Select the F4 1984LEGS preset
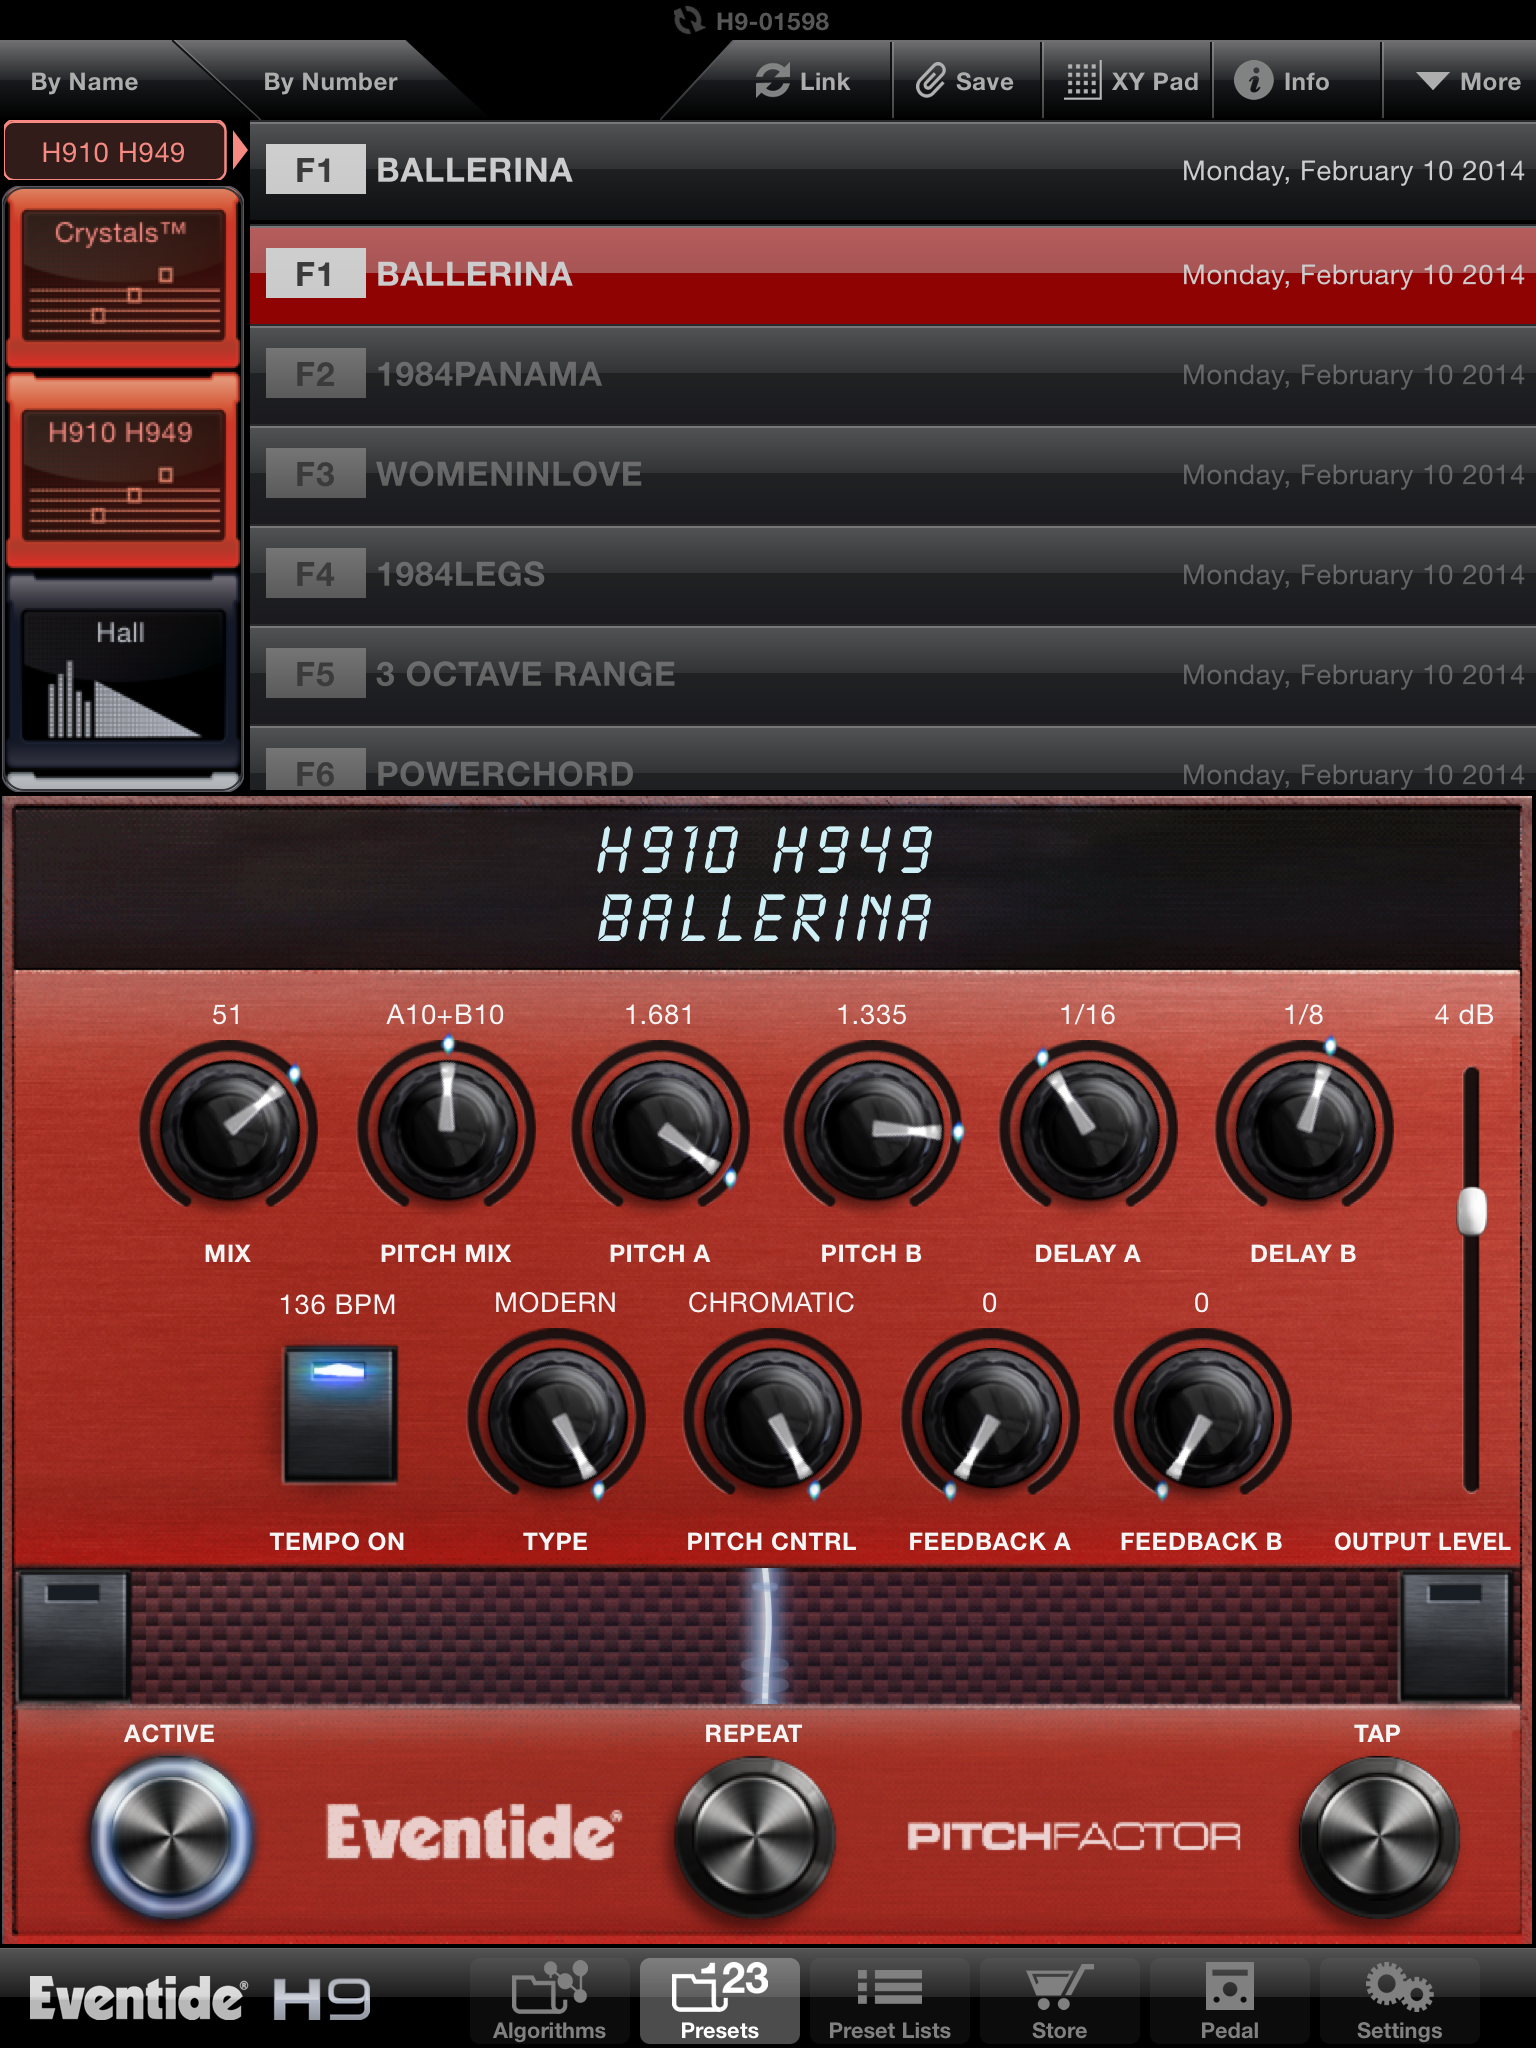1536x2048 pixels. (892, 575)
